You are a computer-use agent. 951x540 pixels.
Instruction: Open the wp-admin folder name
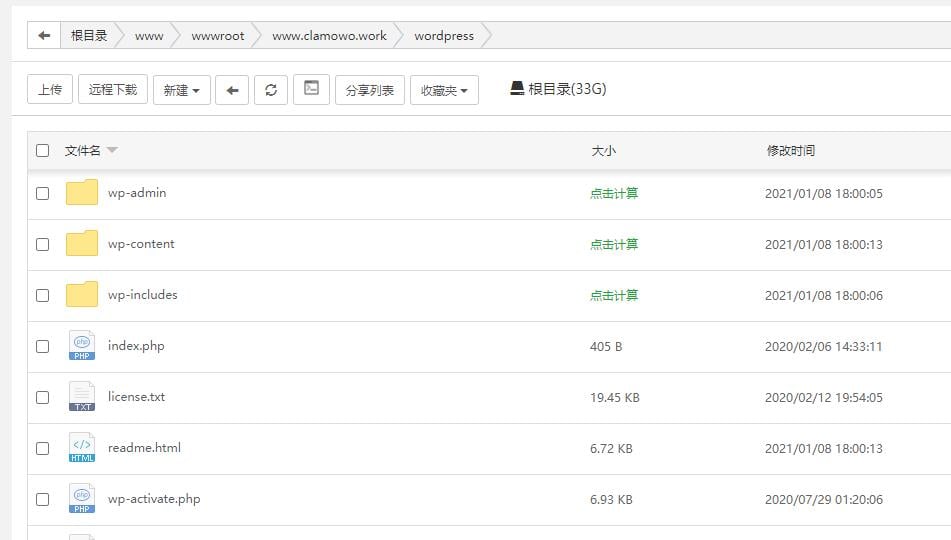137,193
